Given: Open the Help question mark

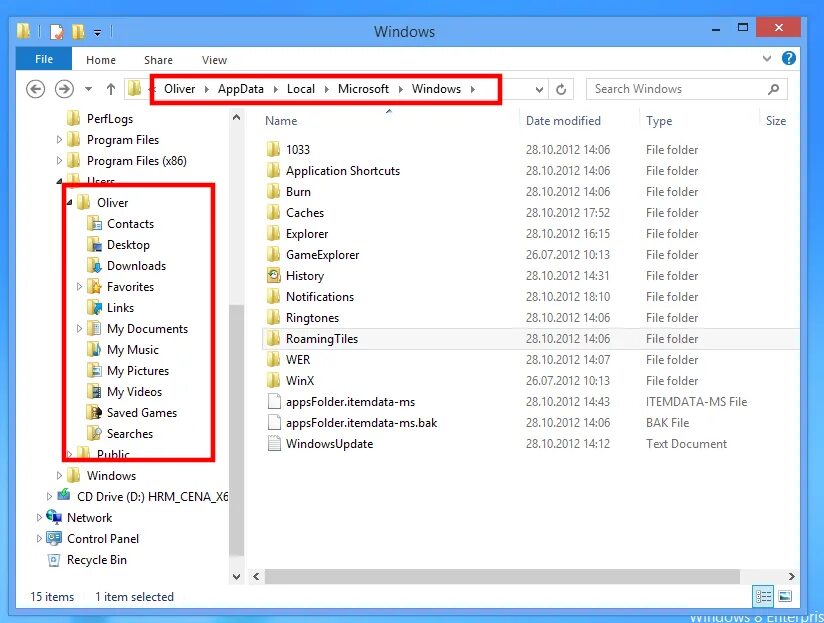Looking at the screenshot, I should (788, 58).
